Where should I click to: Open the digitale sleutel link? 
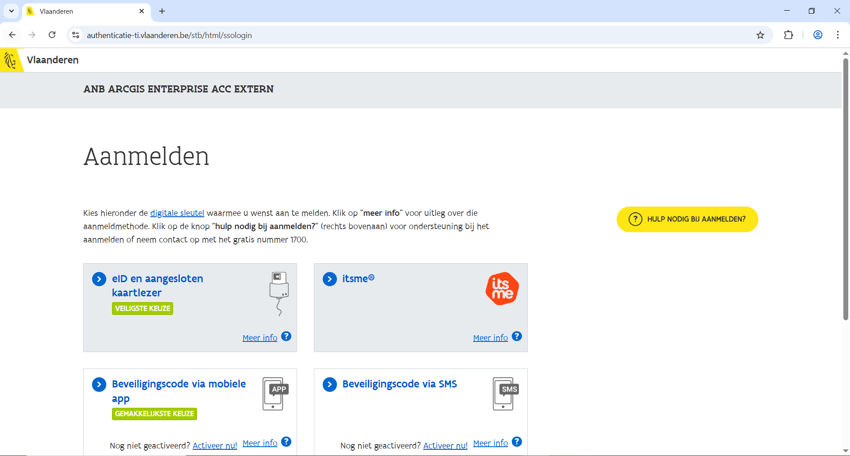pos(177,213)
